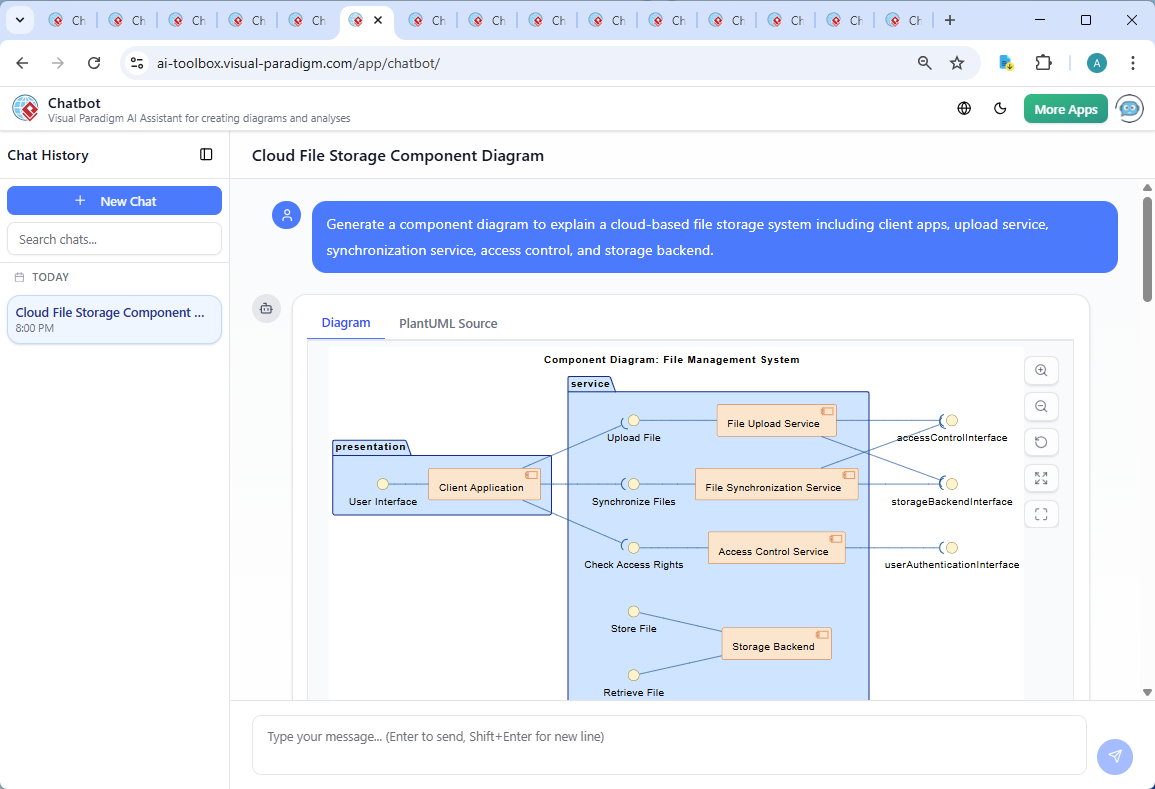Collapse the Chat History sidebar panel
The image size is (1155, 789).
206,154
